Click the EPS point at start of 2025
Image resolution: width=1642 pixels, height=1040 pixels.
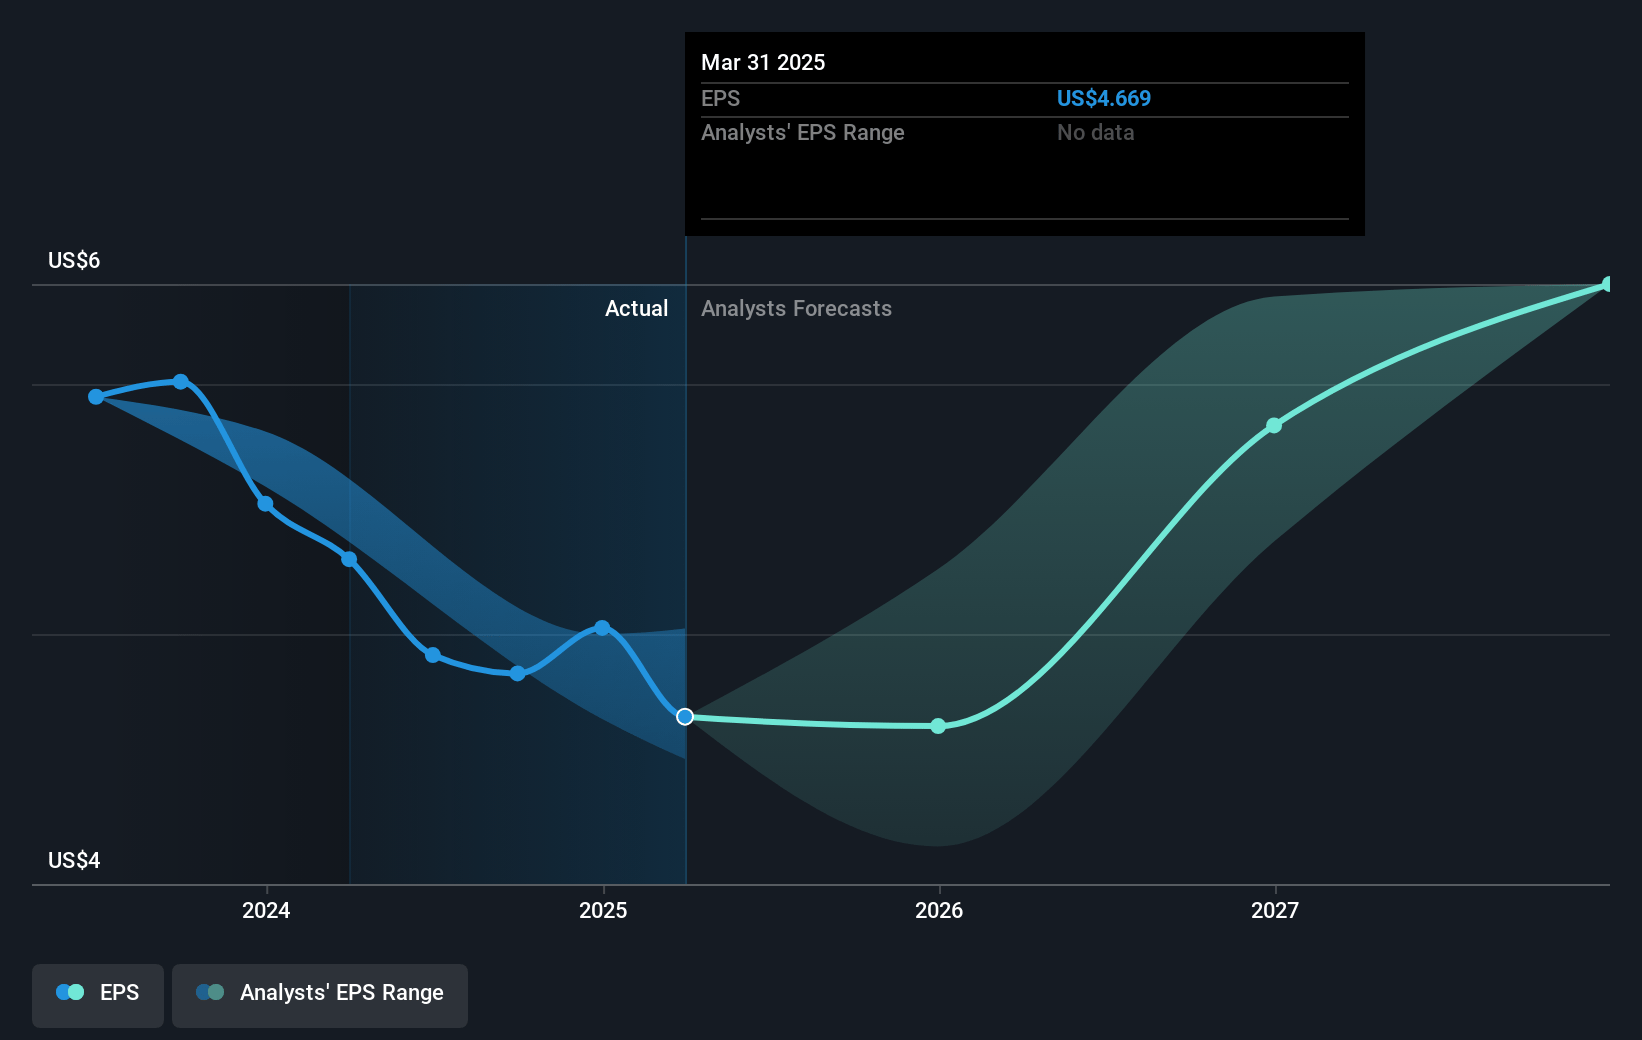[602, 628]
